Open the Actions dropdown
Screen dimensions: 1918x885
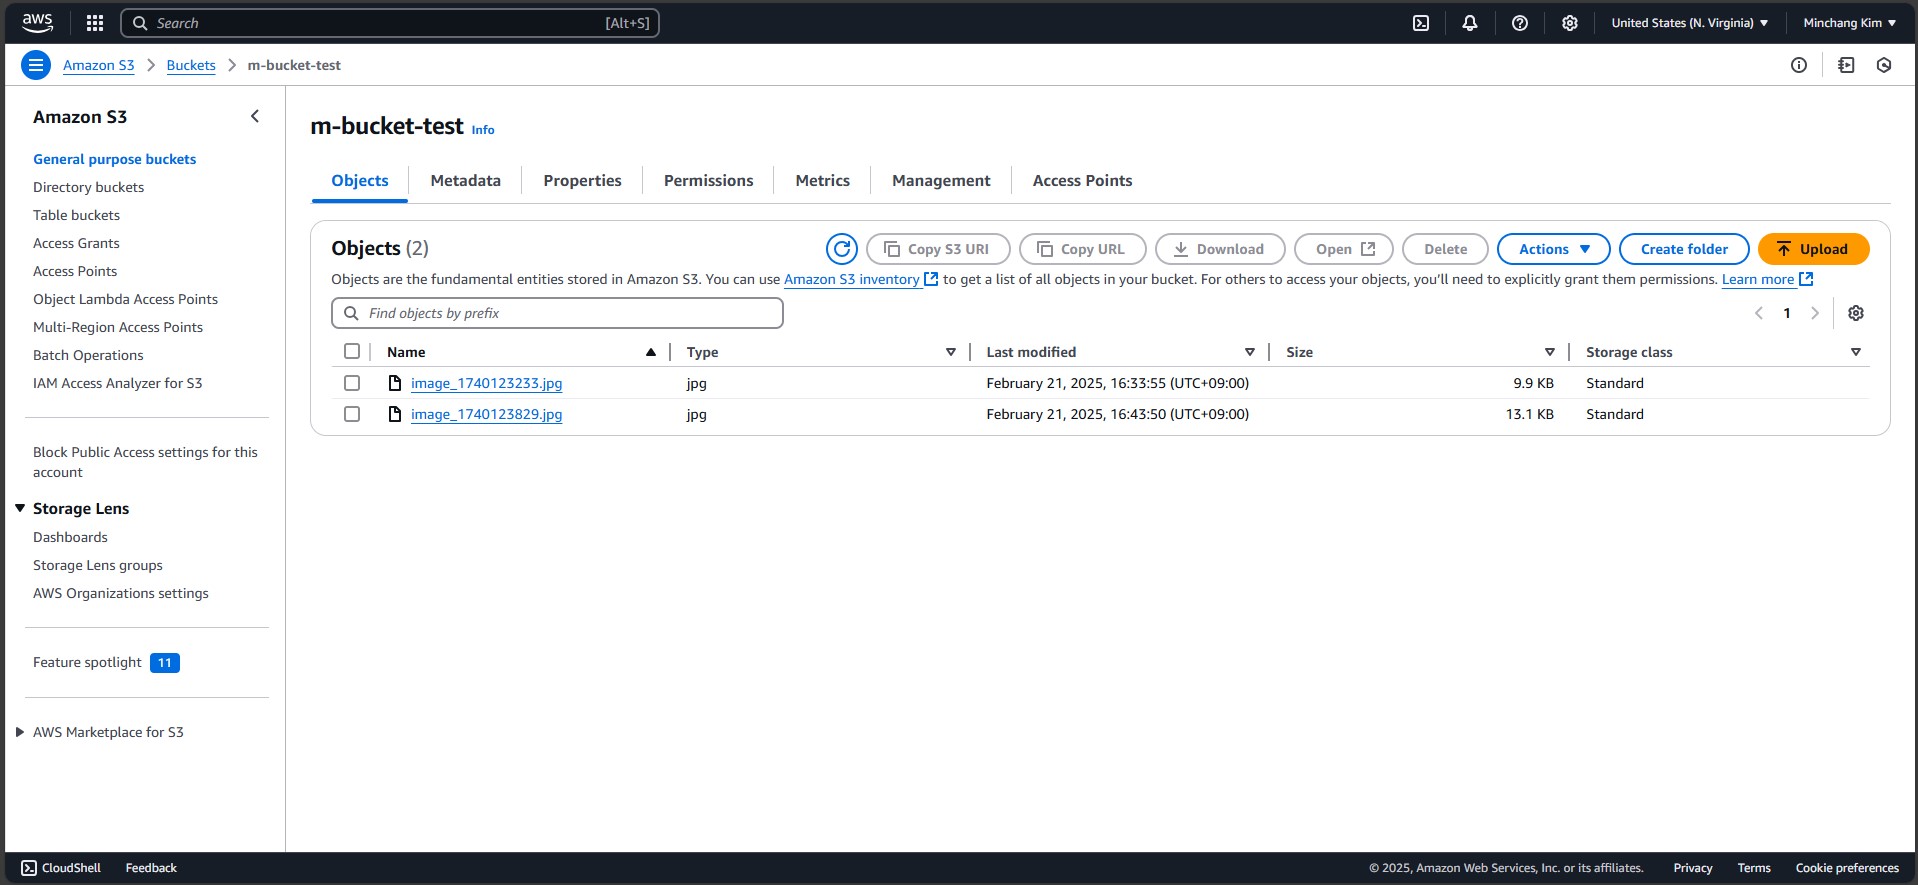(x=1554, y=249)
